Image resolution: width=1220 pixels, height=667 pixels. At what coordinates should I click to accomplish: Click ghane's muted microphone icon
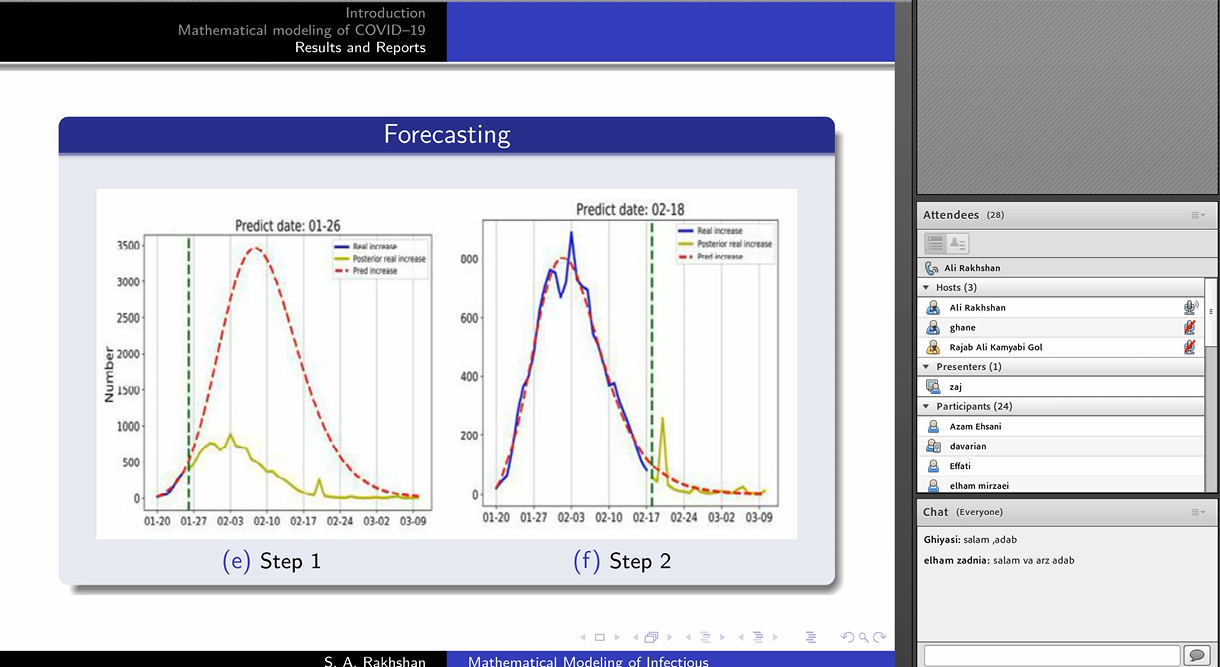coord(1190,328)
